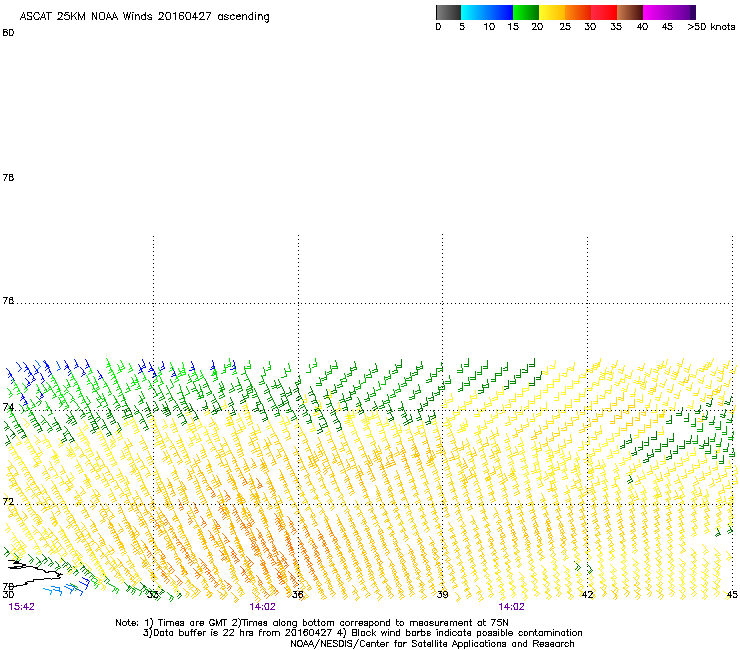The width and height of the screenshot is (740, 650).
Task: Click the '0' legend scale label
Action: coord(438,27)
